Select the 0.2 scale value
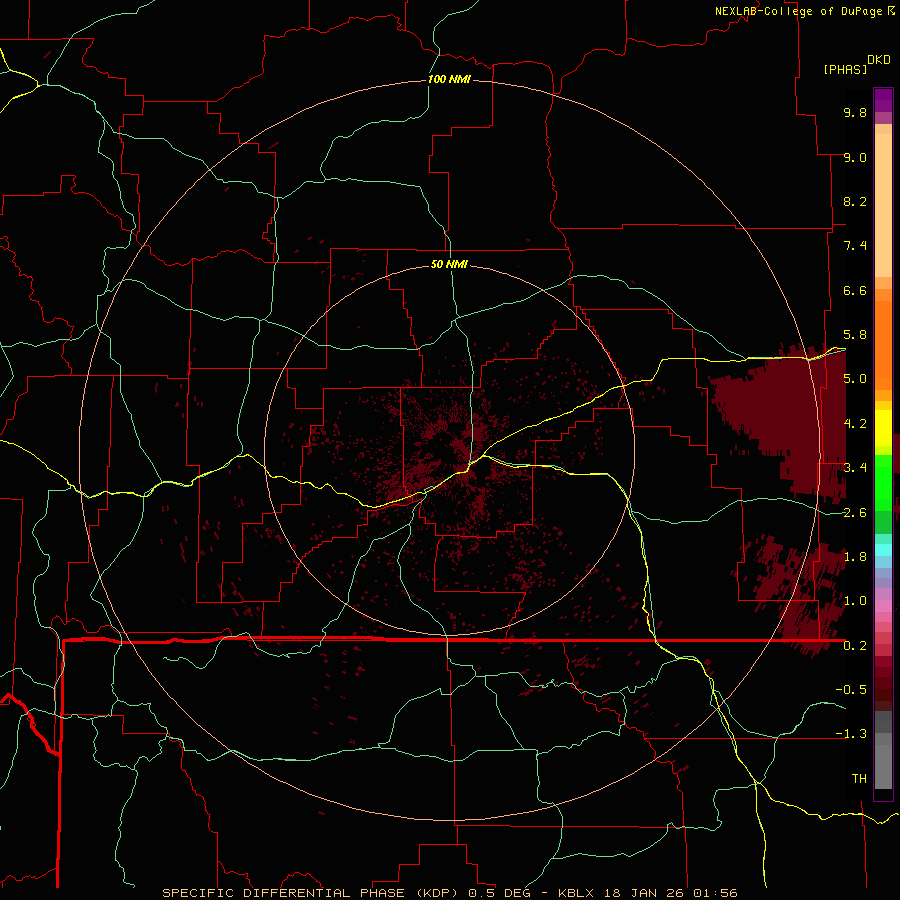 tap(855, 646)
